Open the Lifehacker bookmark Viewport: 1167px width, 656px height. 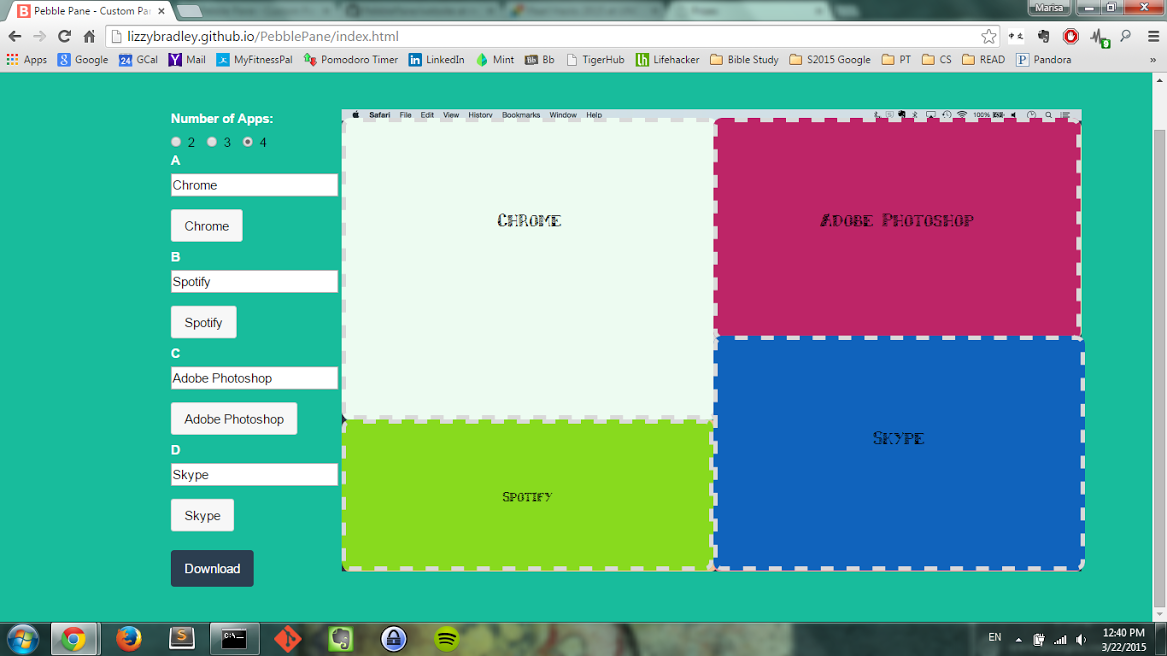[668, 60]
